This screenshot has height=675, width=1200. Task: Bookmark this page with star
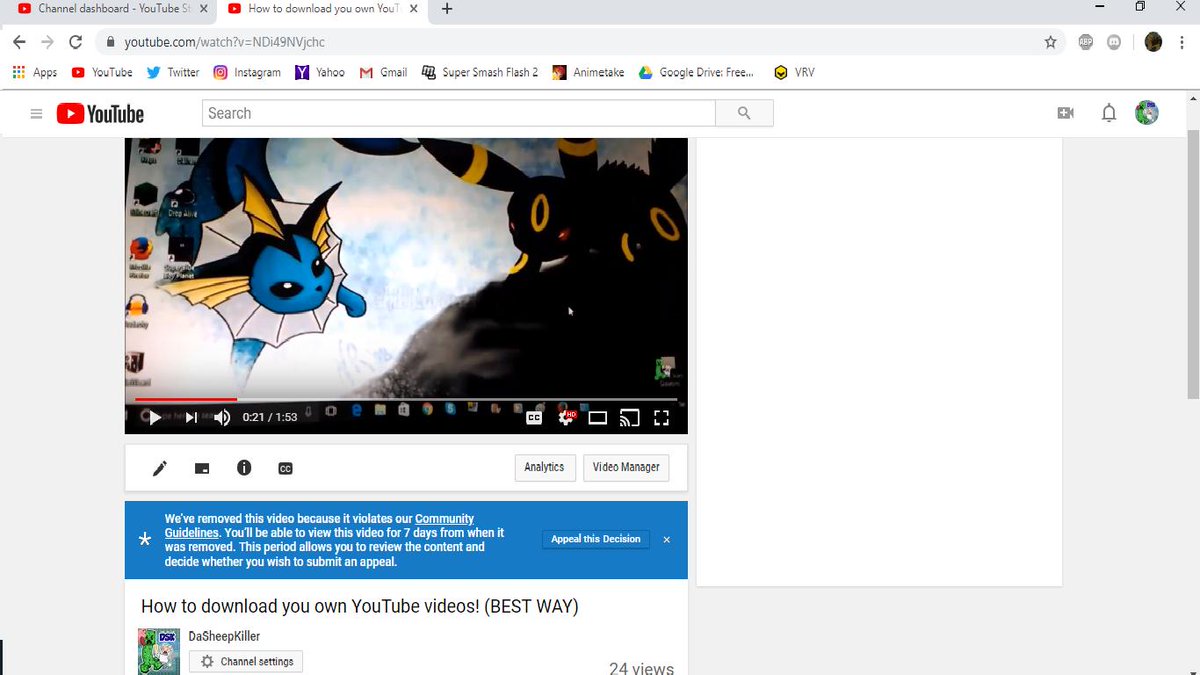point(1050,42)
